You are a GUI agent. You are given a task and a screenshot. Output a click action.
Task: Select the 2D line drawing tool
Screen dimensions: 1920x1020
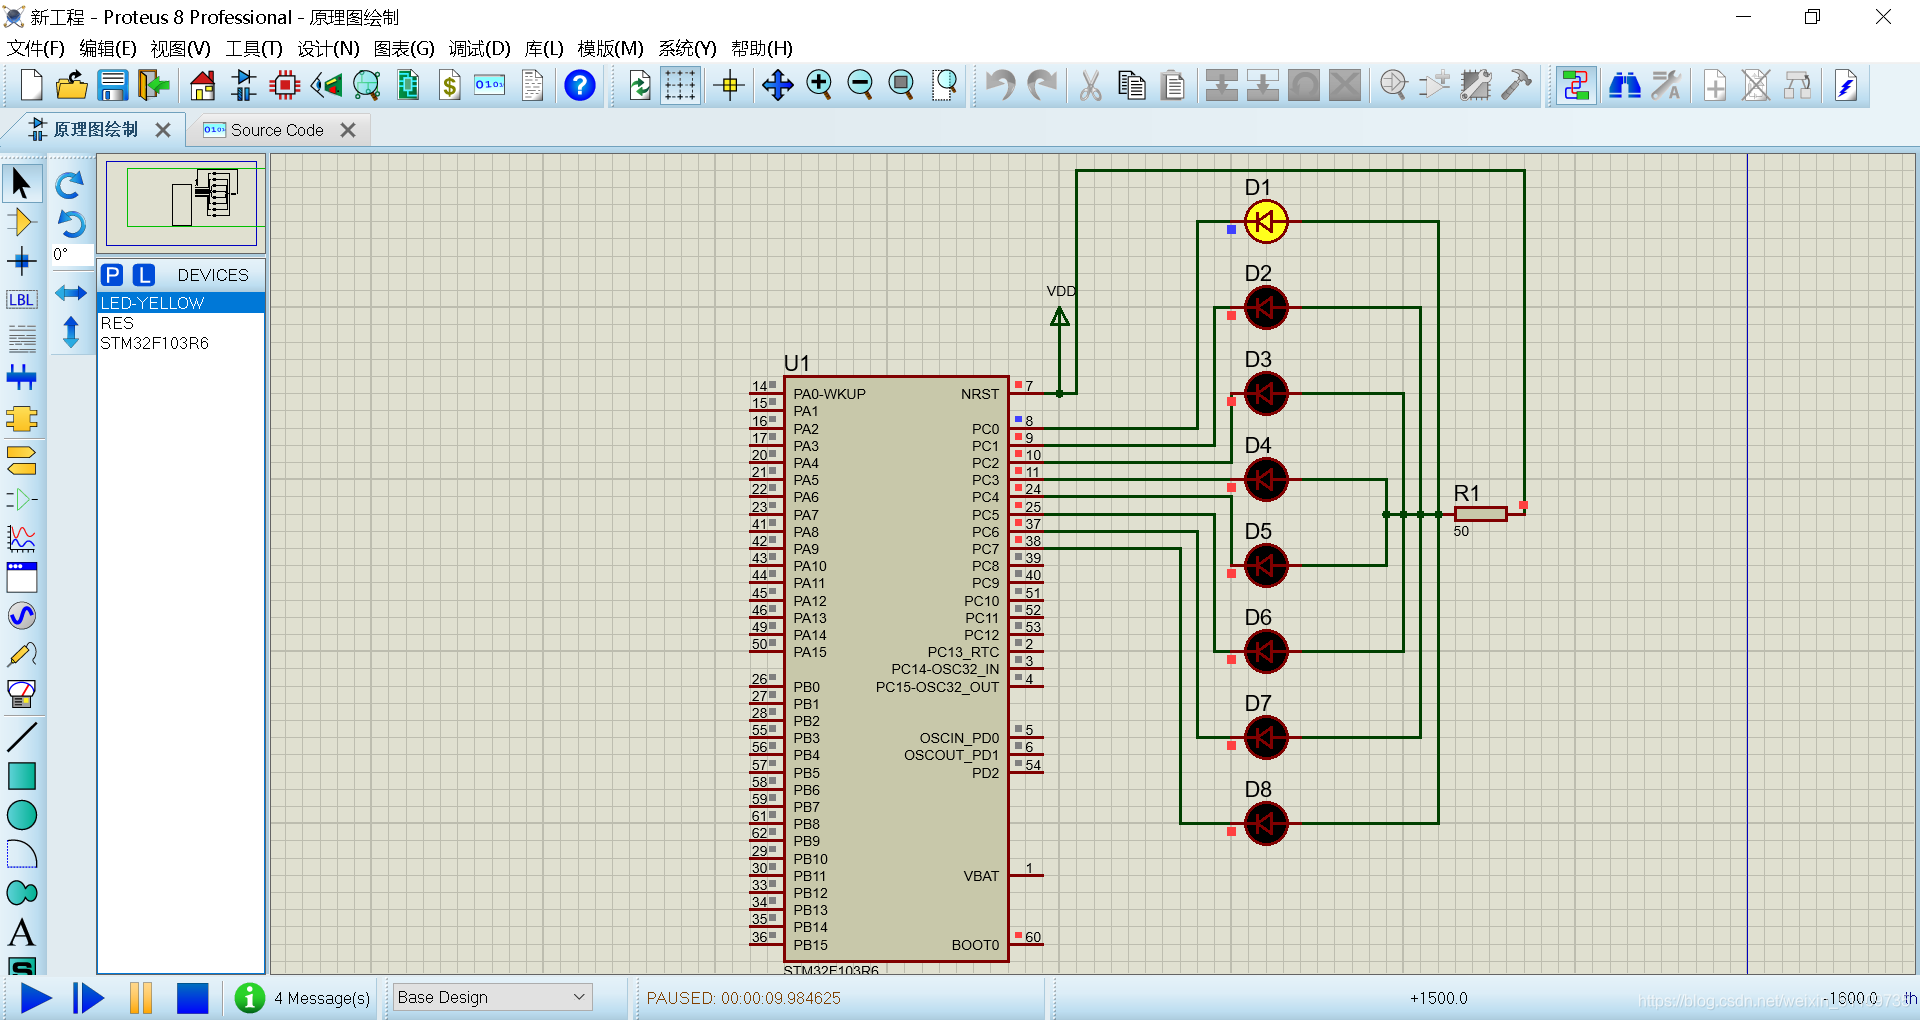tap(22, 738)
